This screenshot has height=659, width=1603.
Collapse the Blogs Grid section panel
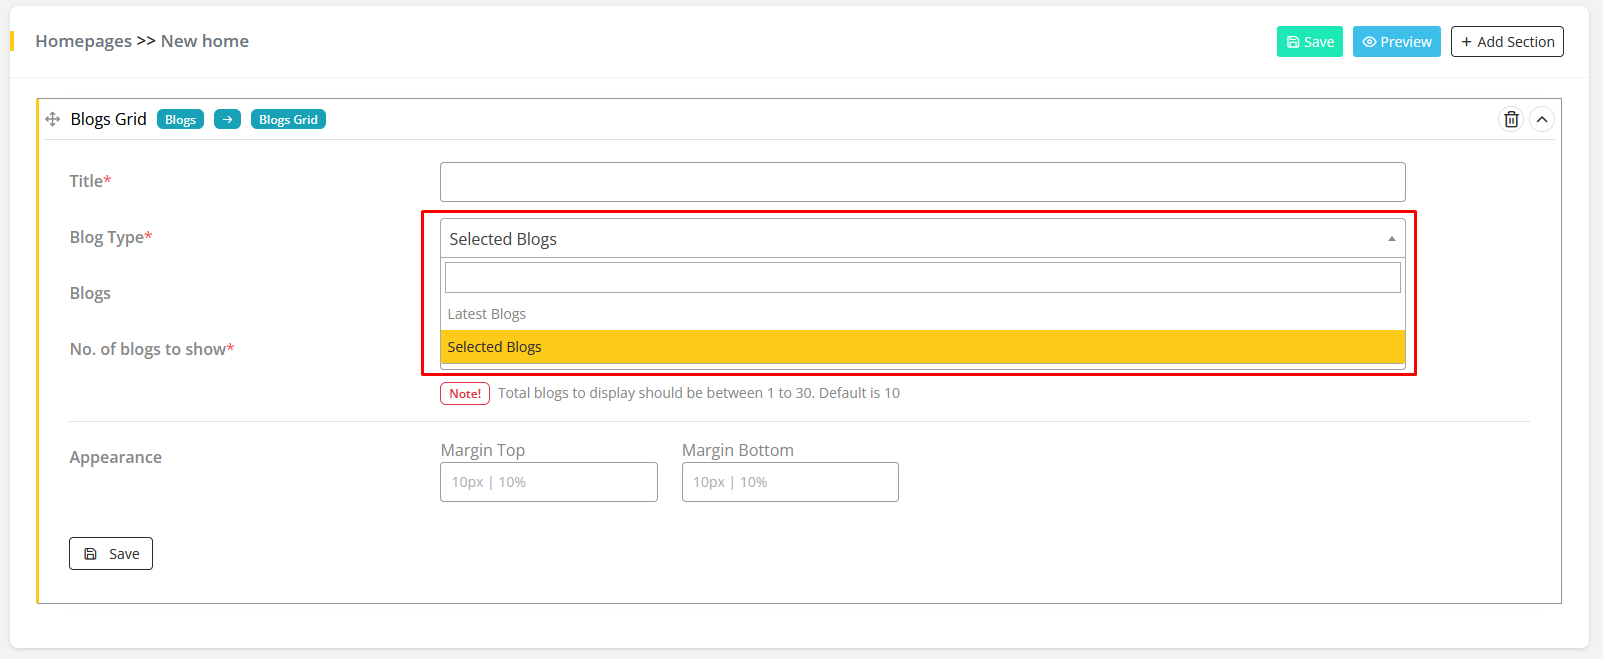1542,119
